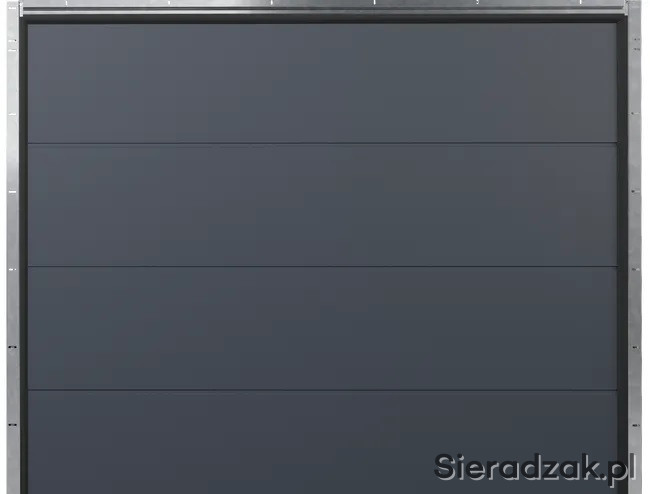
Task: Click the ".pl" ending of the watermark
Action: click(618, 469)
